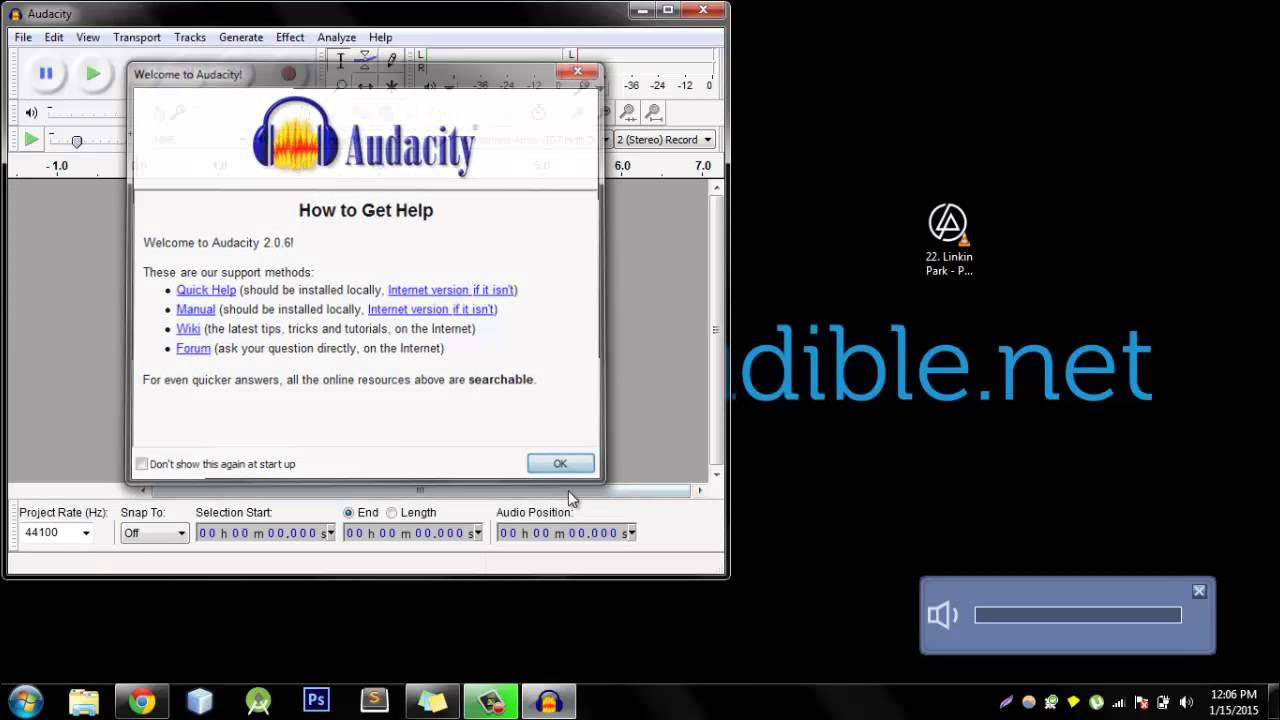Switch to Audacity headphones taskbar icon
Image resolution: width=1280 pixels, height=720 pixels.
548,701
